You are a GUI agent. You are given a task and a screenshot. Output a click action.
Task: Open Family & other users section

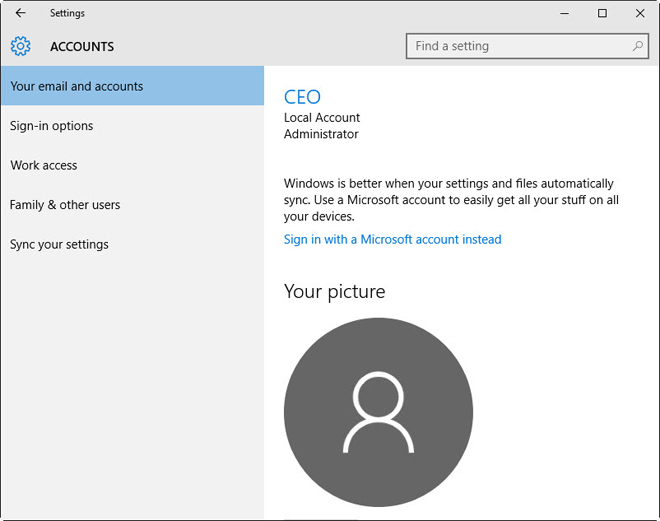(x=65, y=205)
